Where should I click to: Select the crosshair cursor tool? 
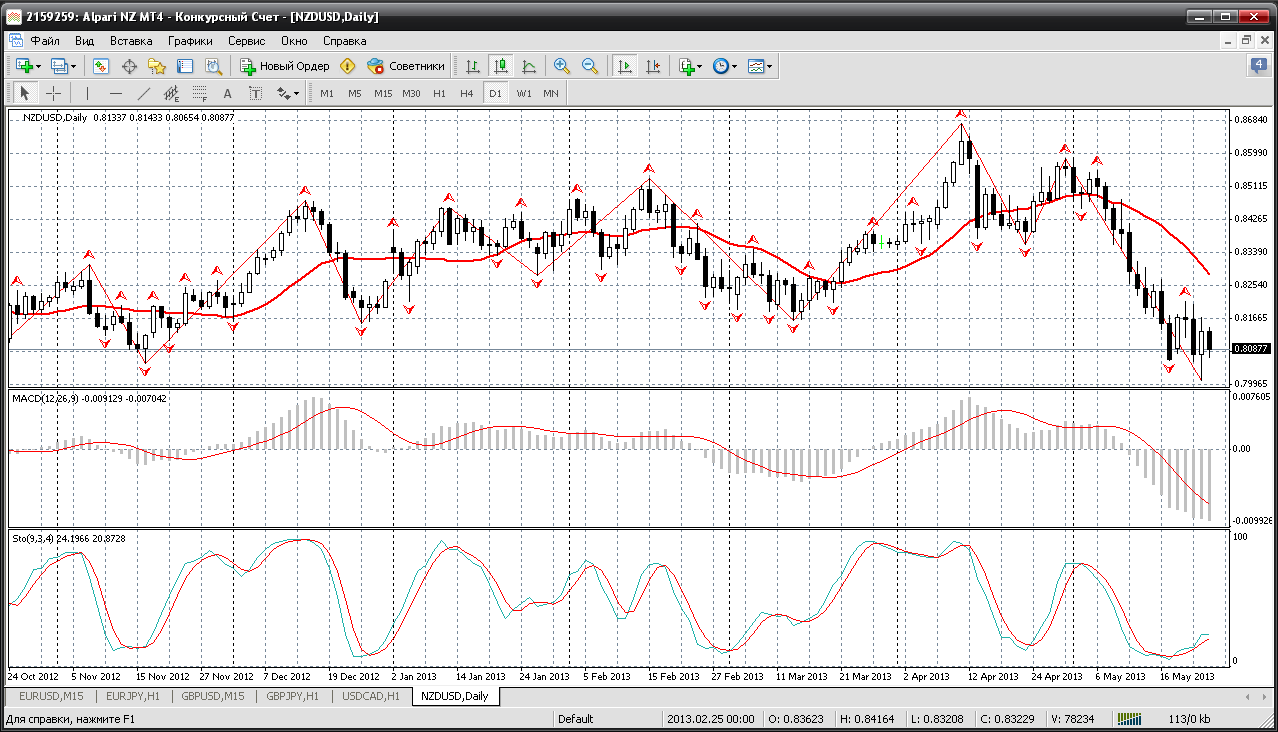54,93
